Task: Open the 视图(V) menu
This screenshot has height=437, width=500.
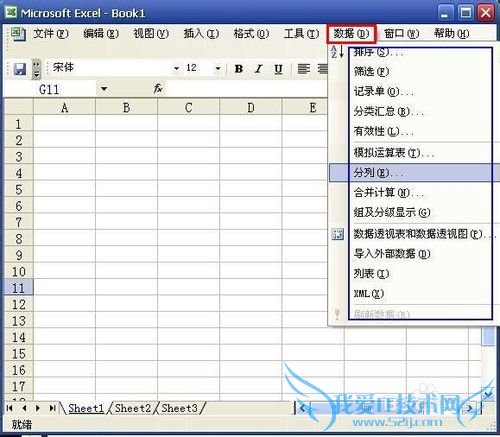Action: point(151,34)
